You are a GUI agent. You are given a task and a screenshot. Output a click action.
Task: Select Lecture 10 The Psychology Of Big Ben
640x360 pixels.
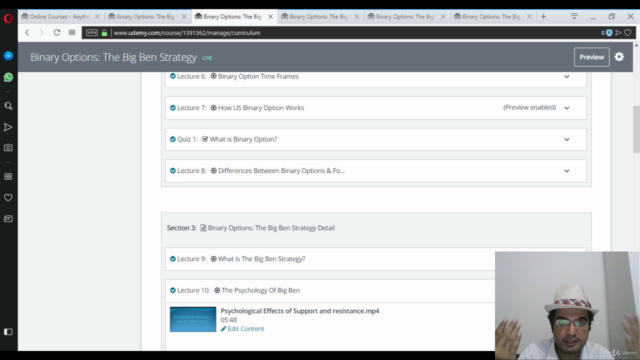261,290
